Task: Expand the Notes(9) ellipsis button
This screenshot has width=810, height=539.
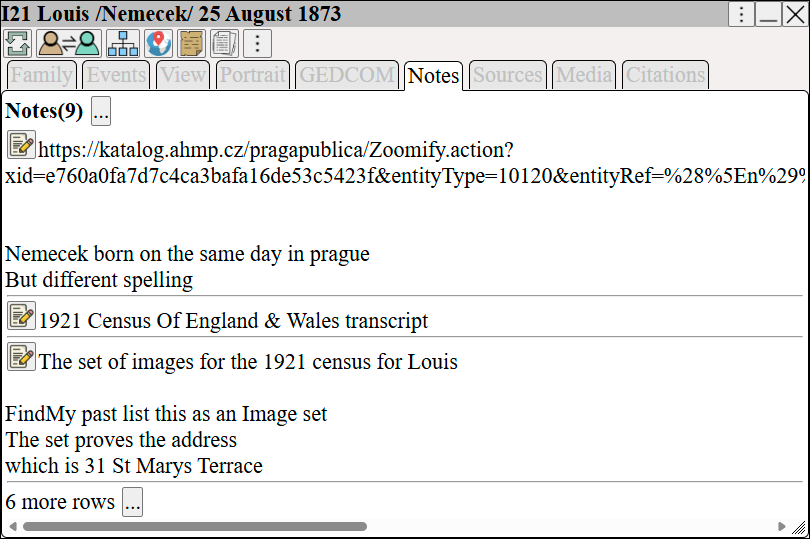Action: coord(101,111)
